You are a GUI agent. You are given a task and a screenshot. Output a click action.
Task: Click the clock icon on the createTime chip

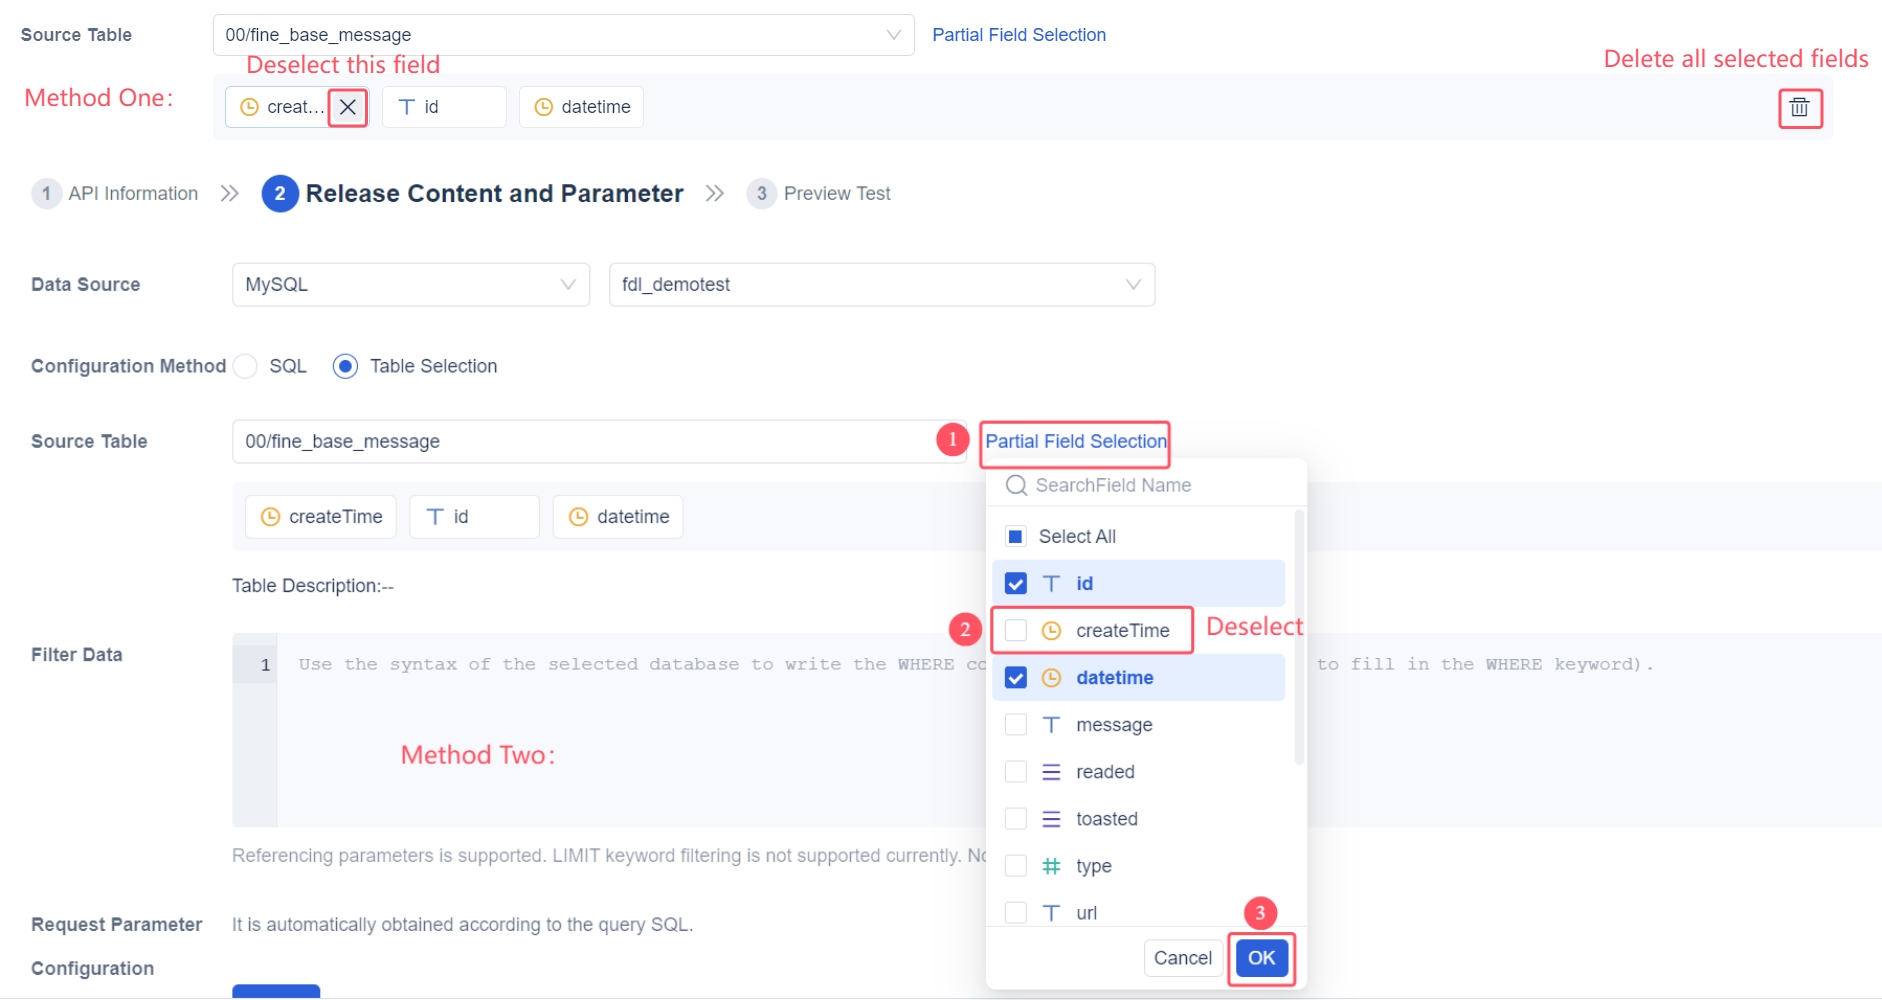pos(270,517)
